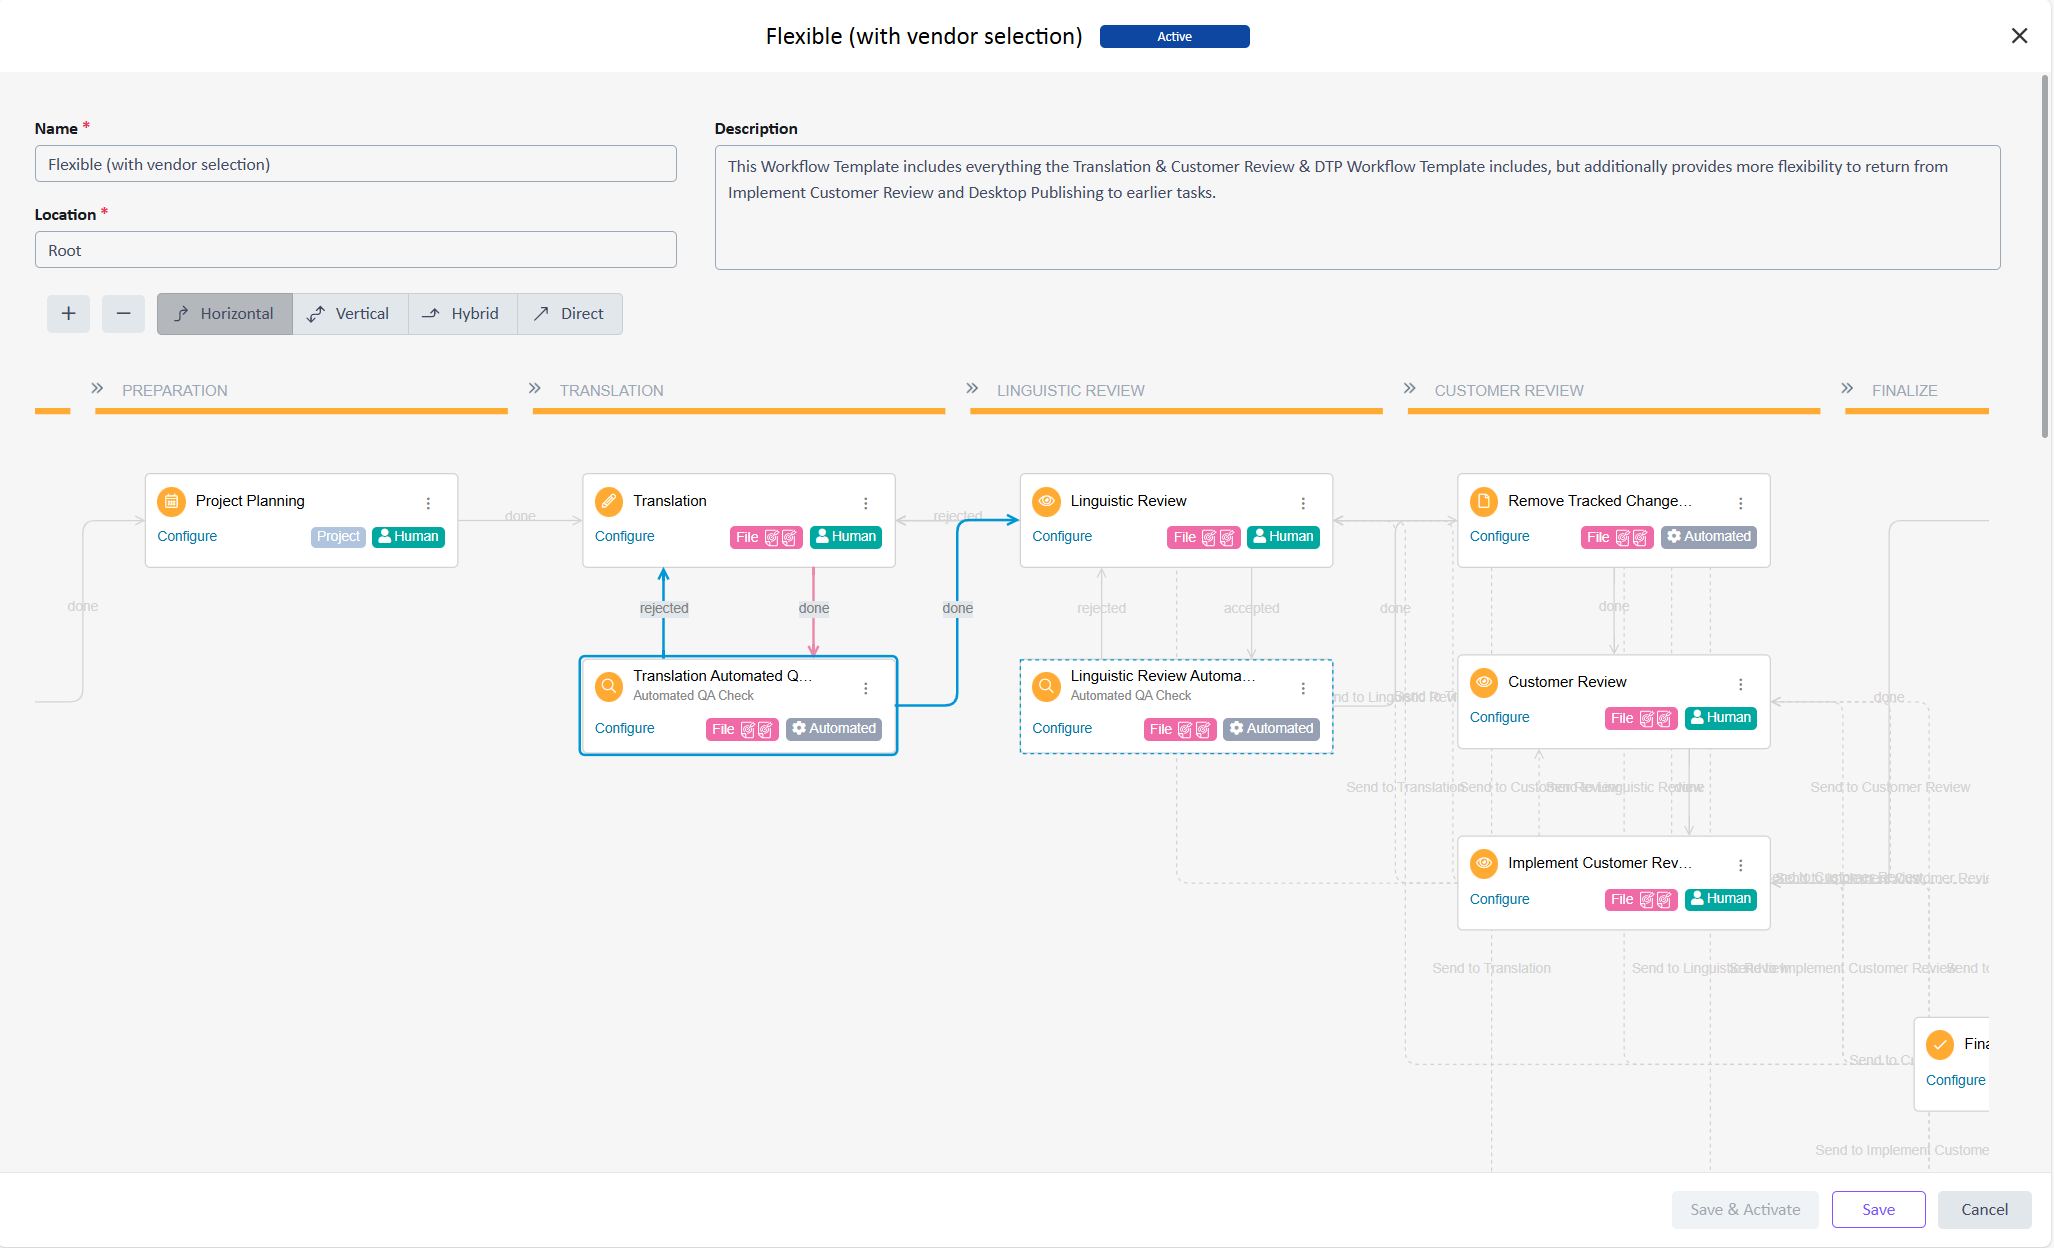Switch connector layout to Horizontal
The image size is (2054, 1248).
(225, 314)
